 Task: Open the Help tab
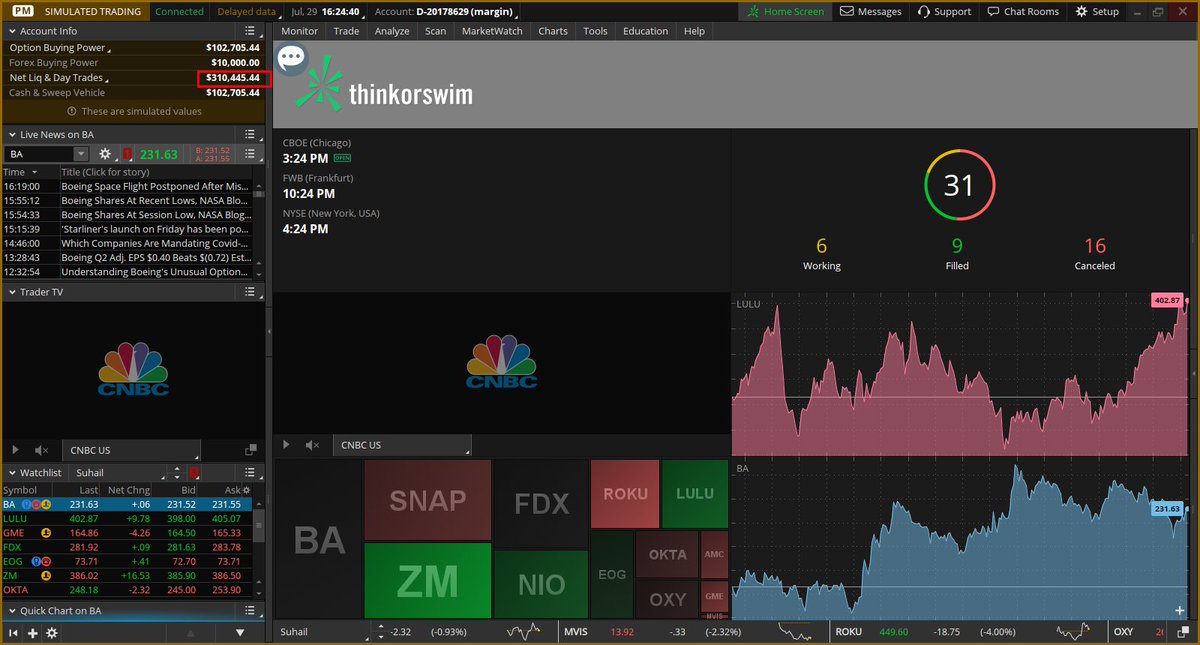694,31
